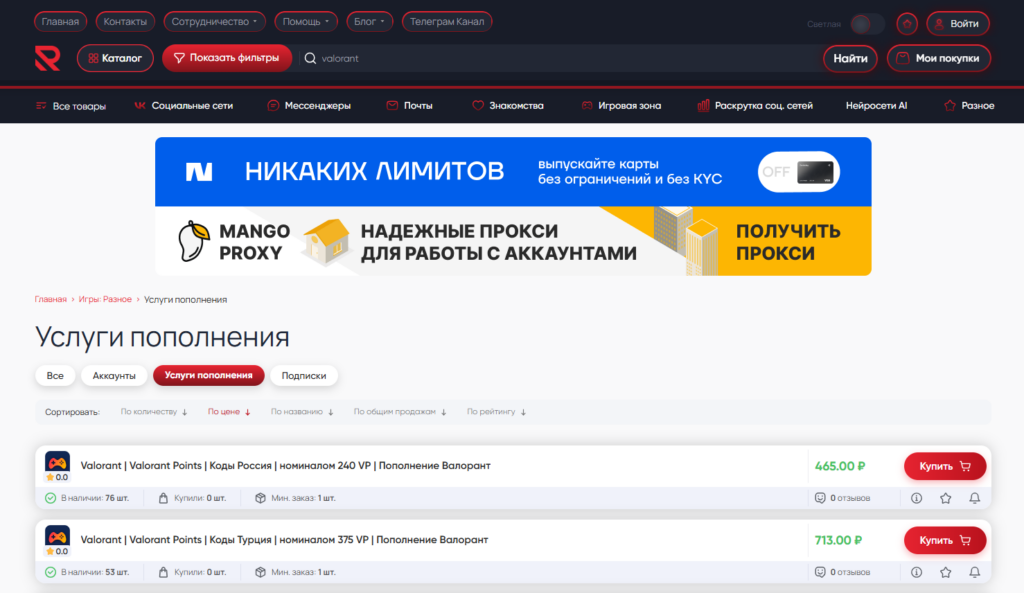Sort by По количеству
1024x593 pixels.
(153, 412)
